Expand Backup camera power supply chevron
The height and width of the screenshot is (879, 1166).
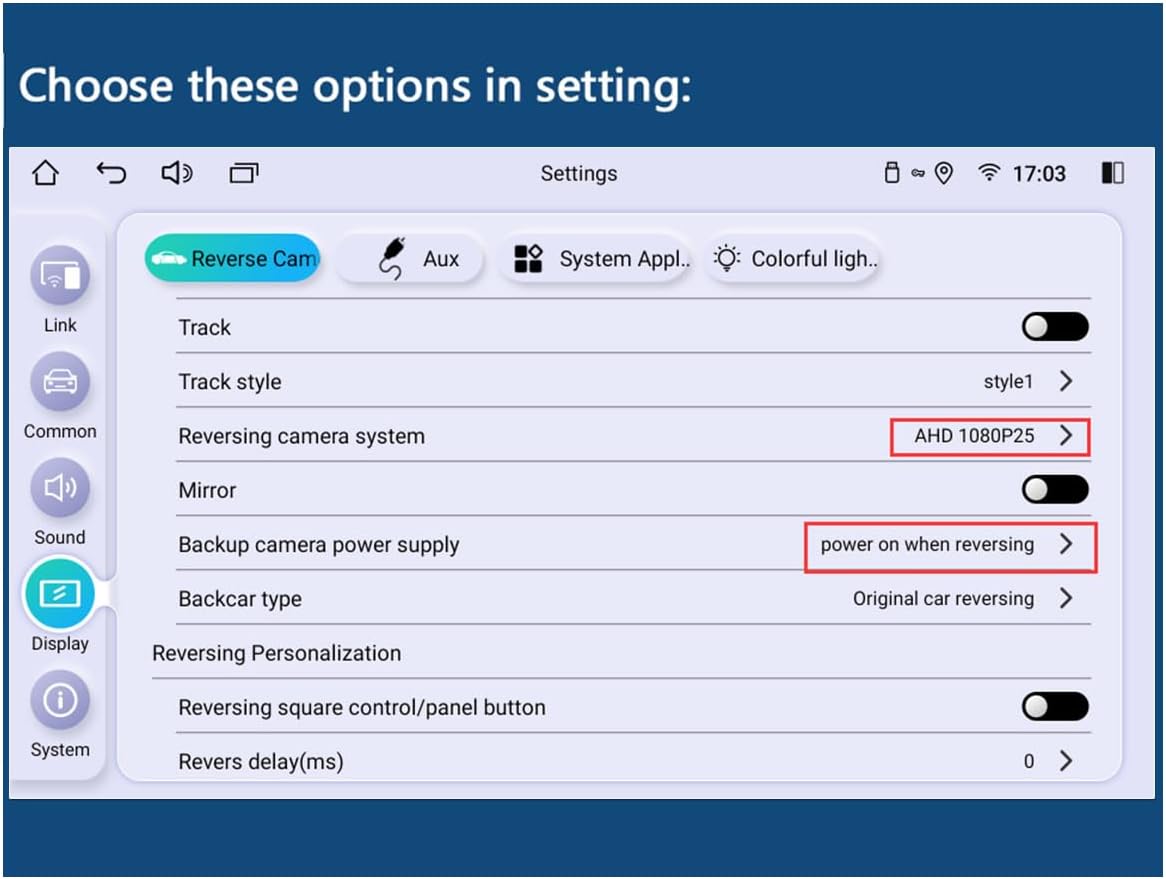[1066, 544]
